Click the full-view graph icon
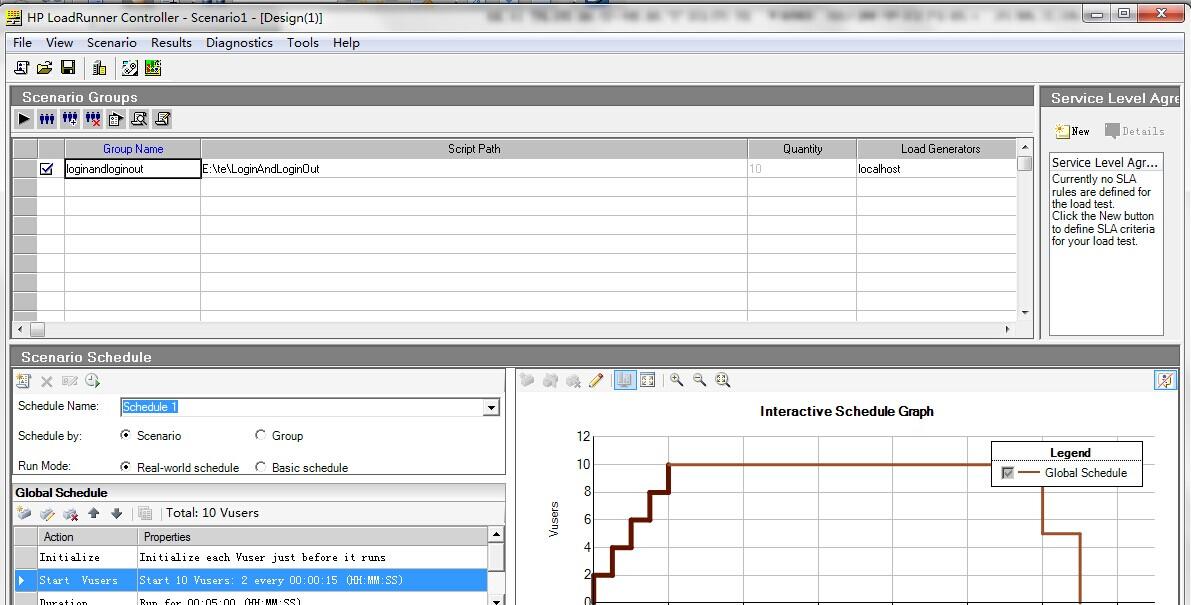 pos(648,380)
